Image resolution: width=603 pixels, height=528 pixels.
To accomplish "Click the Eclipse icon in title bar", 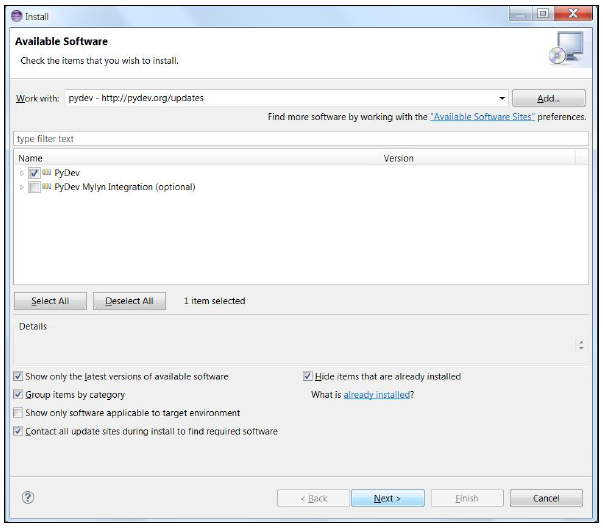I will pos(17,16).
